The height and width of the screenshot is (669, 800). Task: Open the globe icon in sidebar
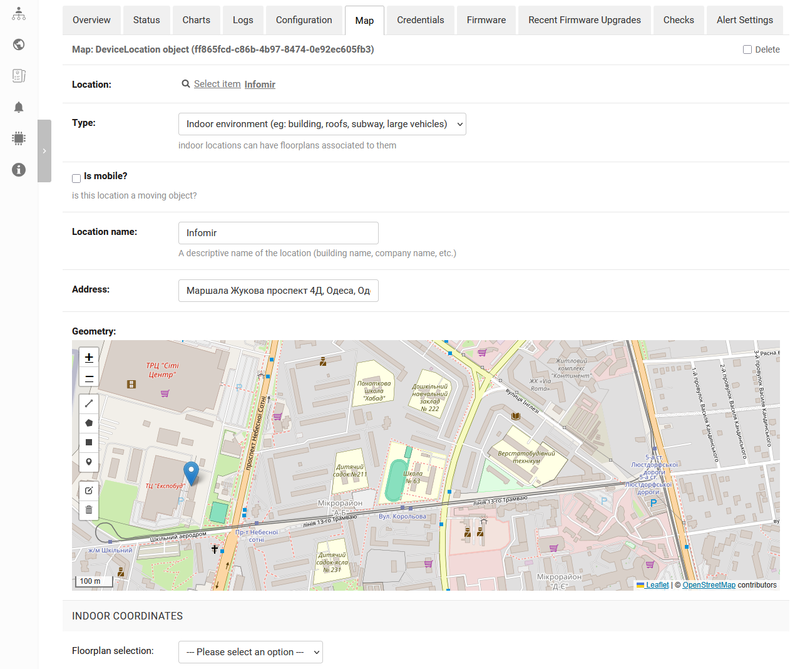[18, 44]
